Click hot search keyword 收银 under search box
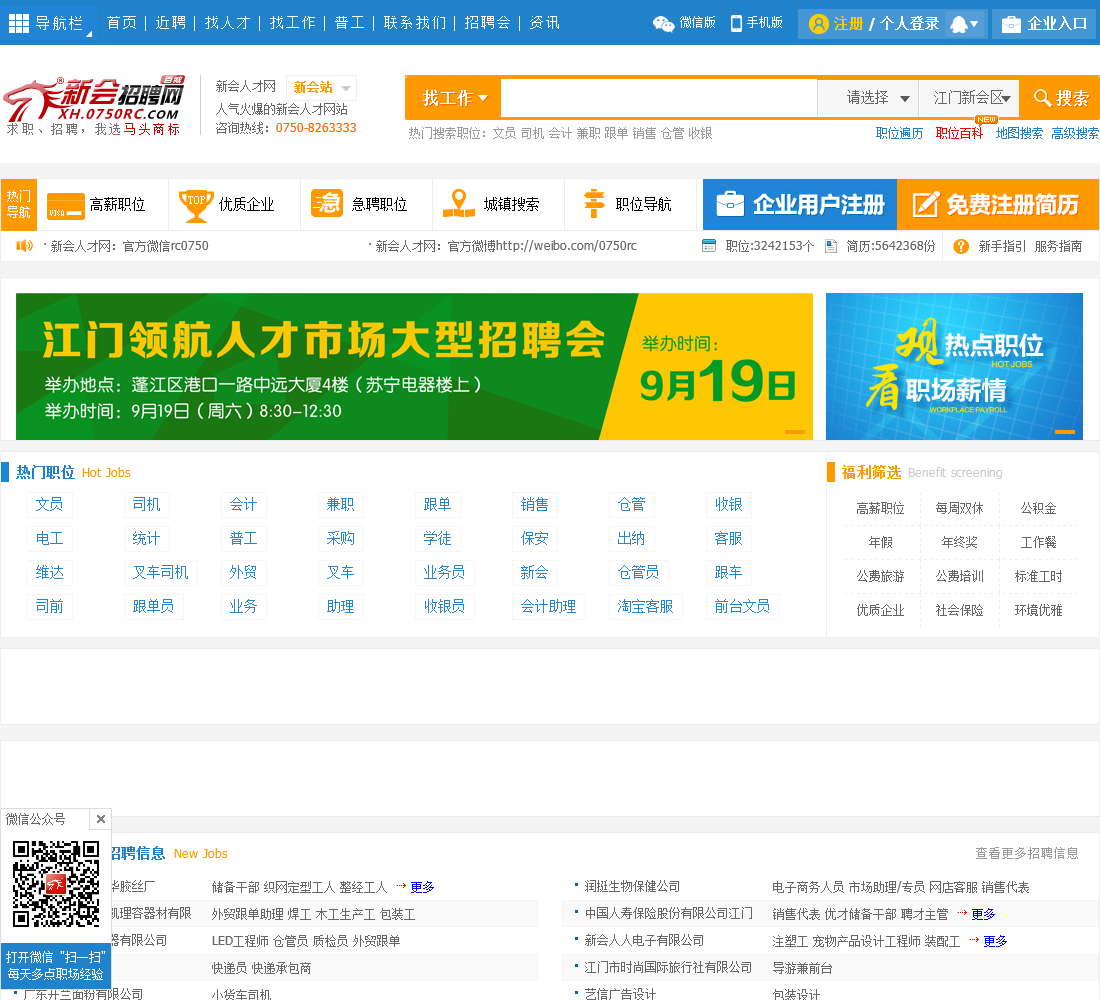This screenshot has width=1100, height=1000. (700, 133)
